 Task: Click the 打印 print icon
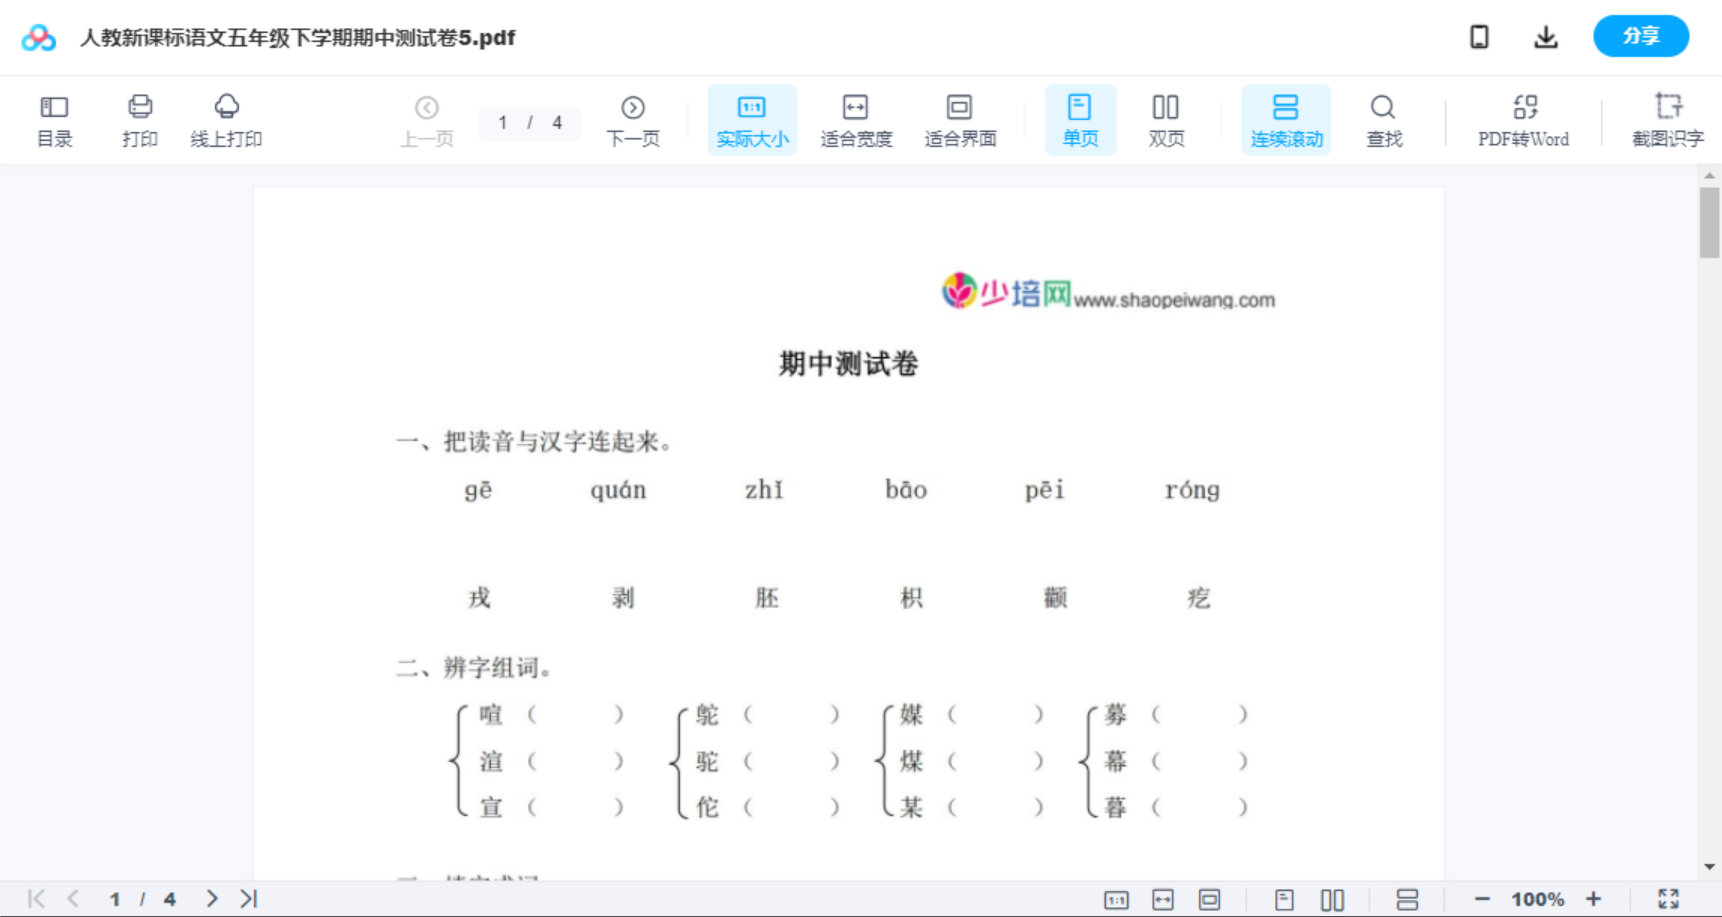point(139,119)
